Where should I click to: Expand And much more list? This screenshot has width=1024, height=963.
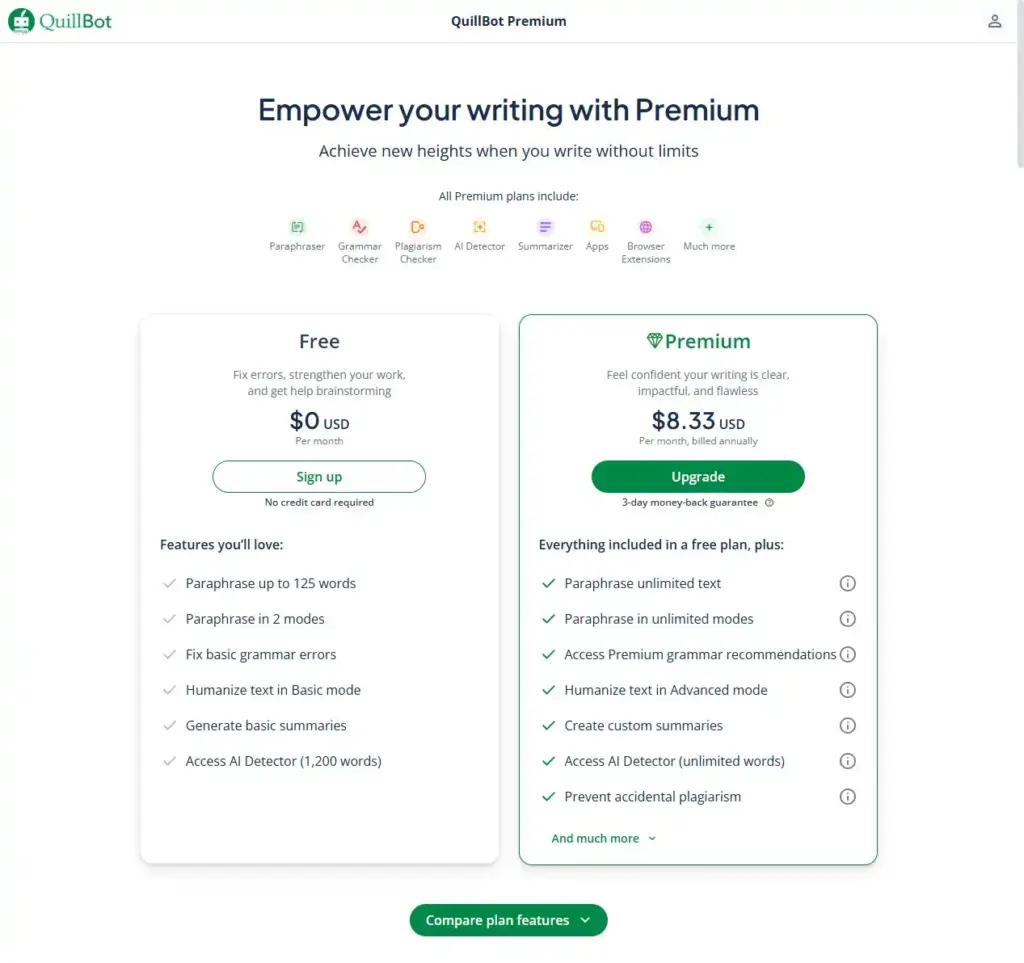(x=603, y=838)
